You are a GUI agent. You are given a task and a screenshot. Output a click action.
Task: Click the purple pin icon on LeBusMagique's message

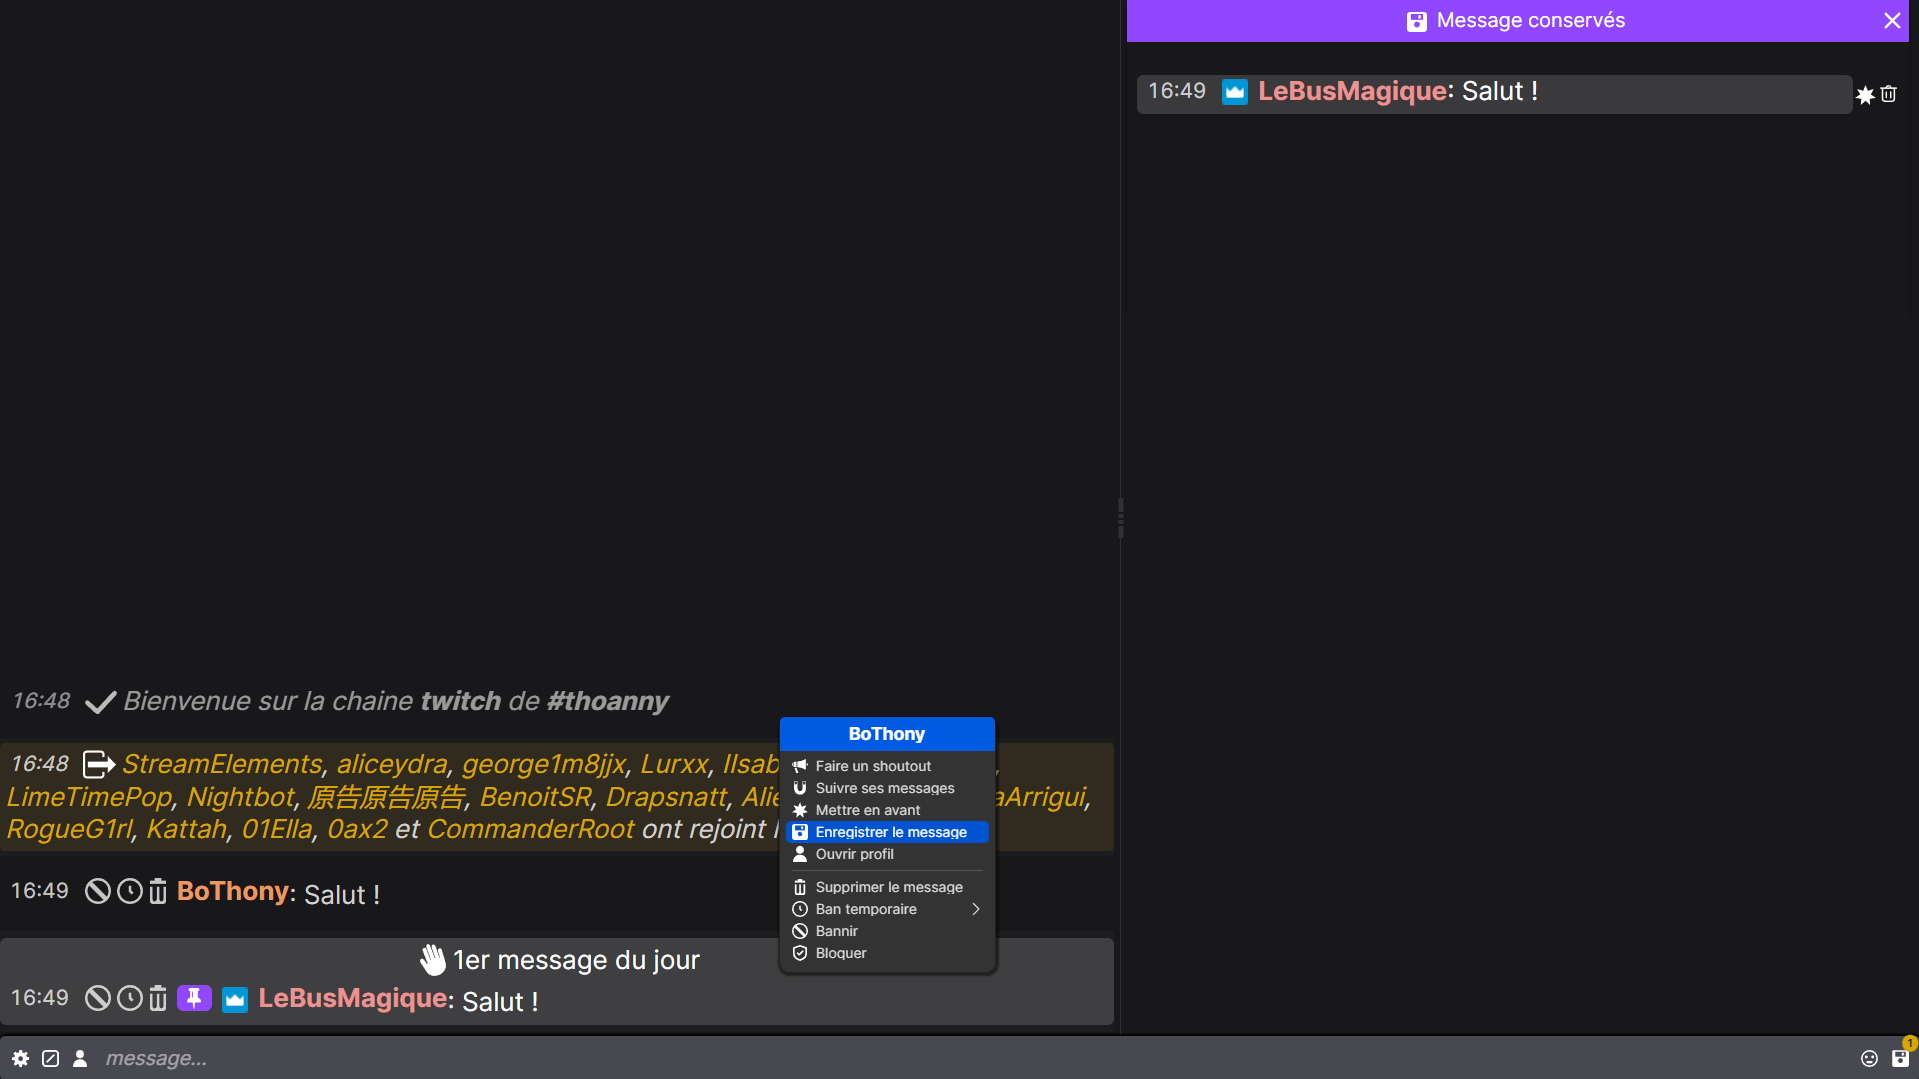(x=194, y=998)
